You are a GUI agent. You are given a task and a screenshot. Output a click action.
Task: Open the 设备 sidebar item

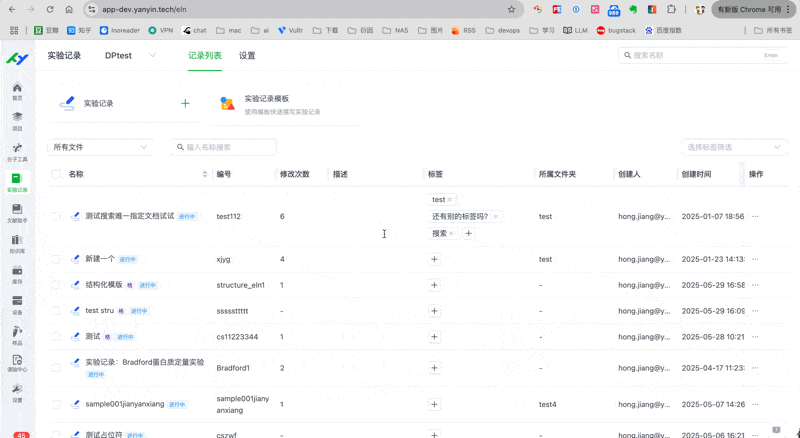pyautogui.click(x=17, y=305)
